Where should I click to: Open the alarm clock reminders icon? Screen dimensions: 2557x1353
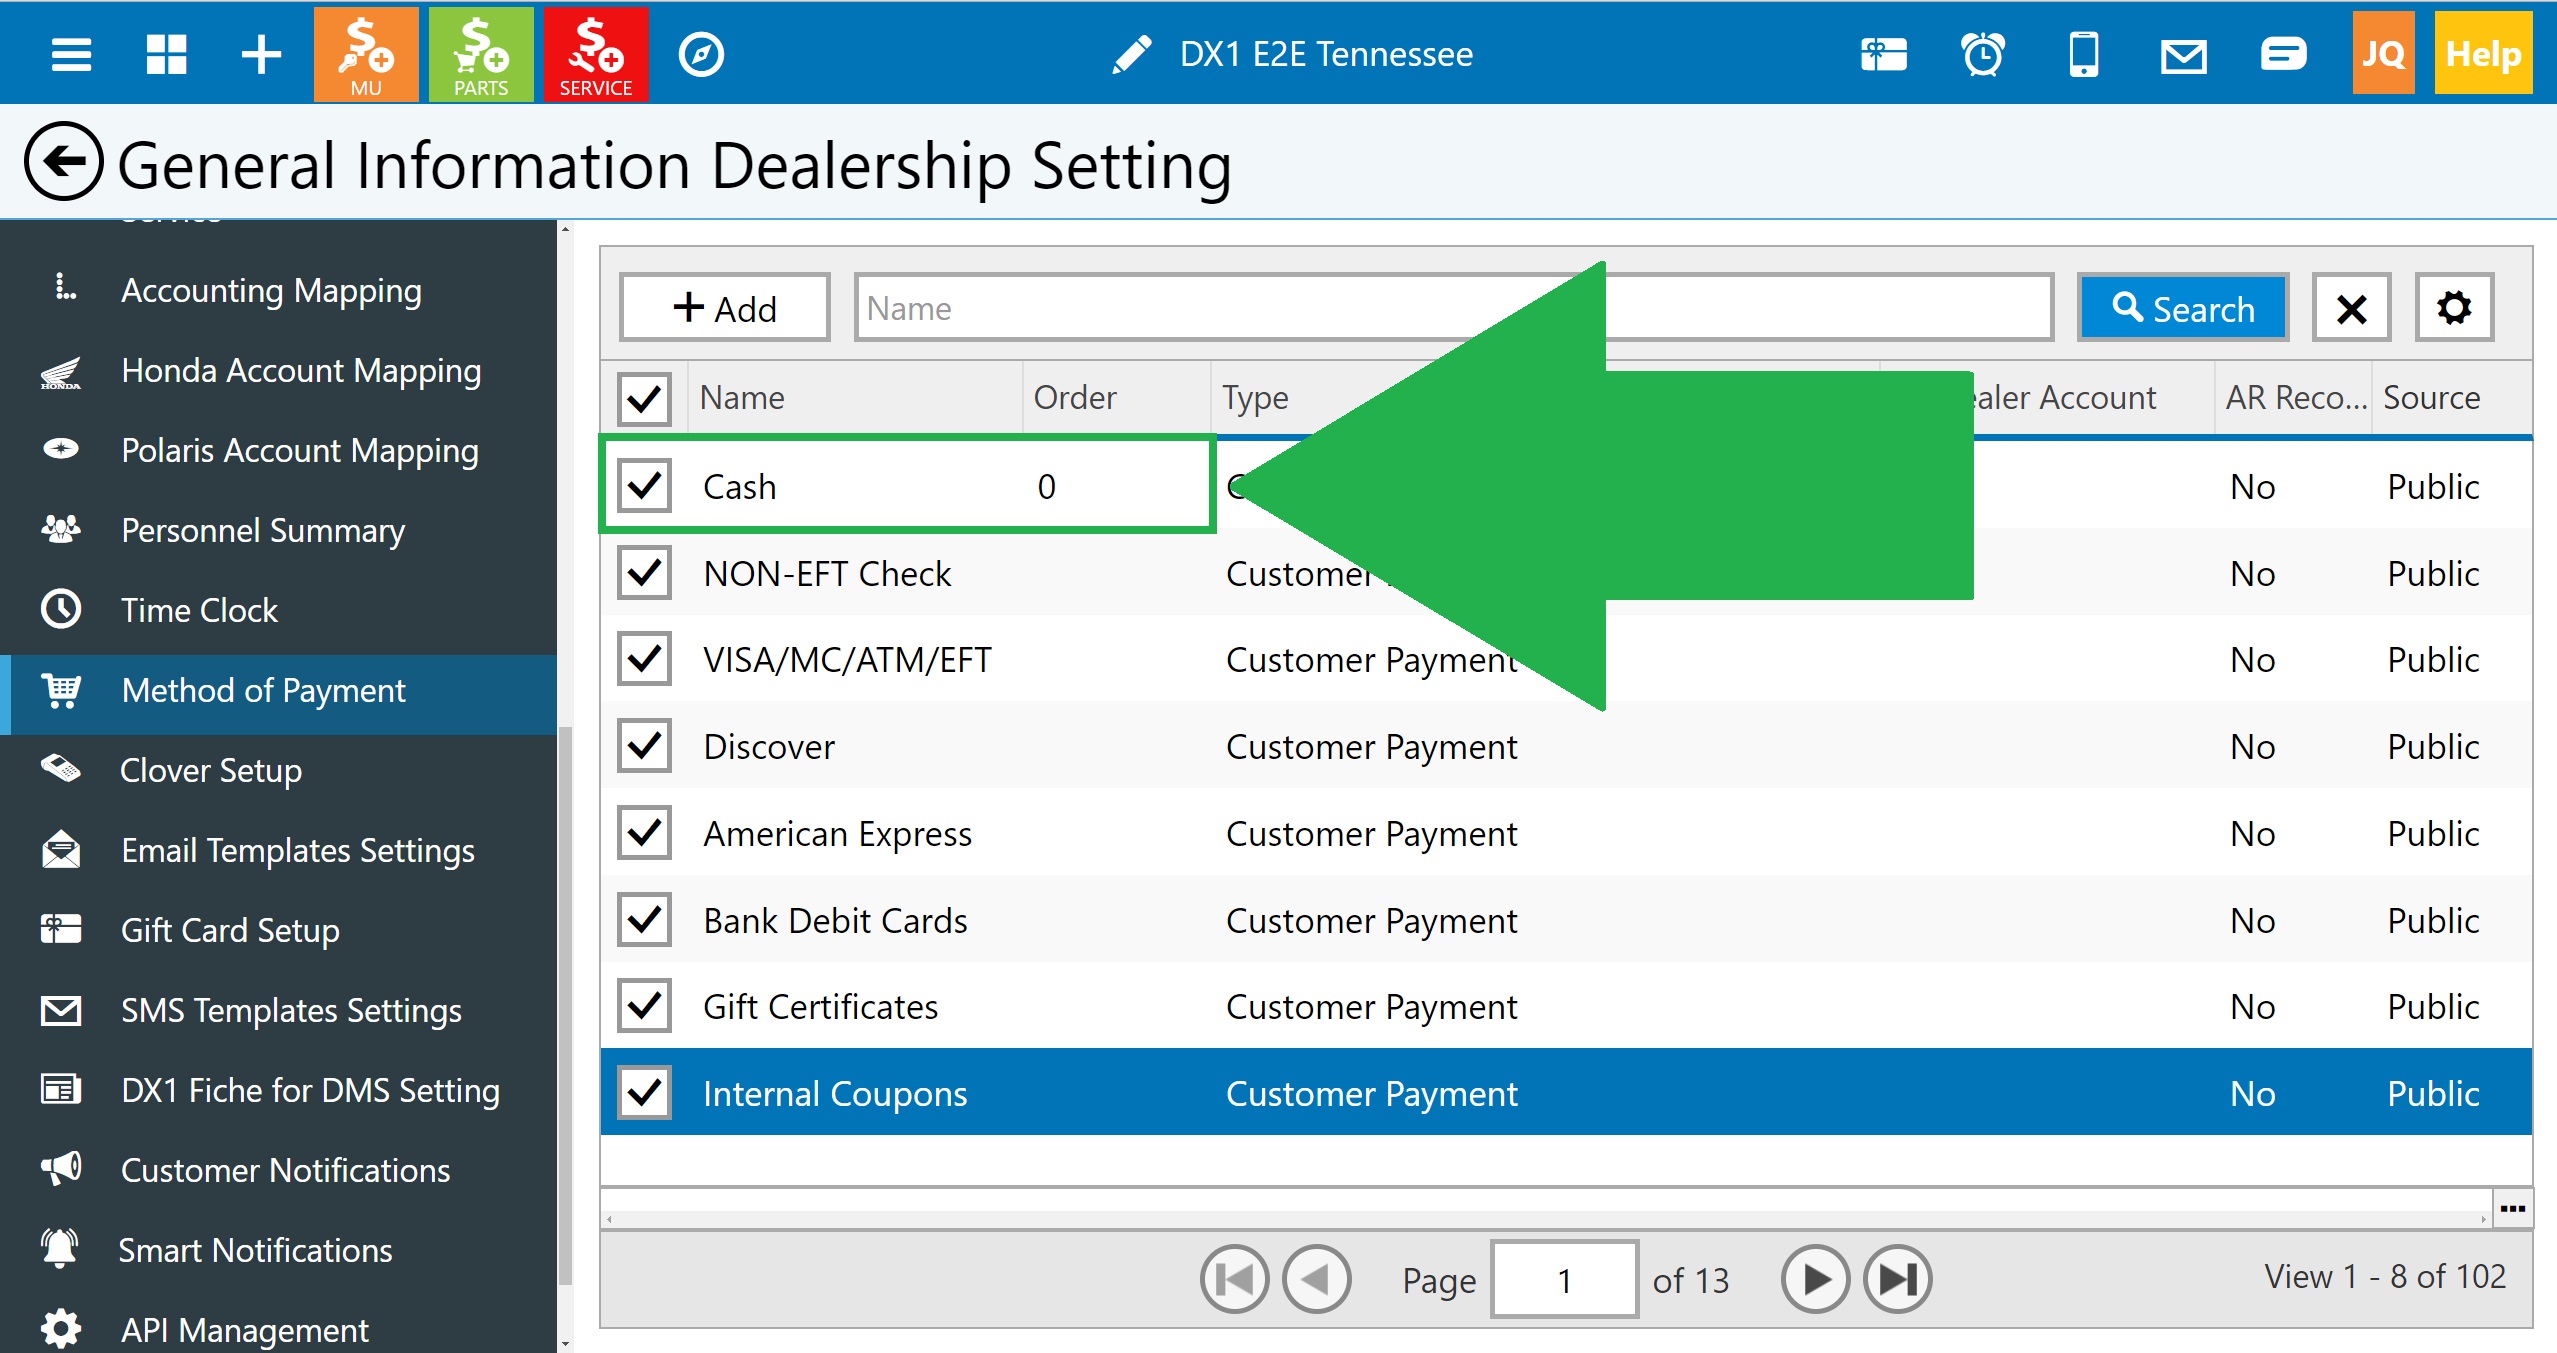1982,54
